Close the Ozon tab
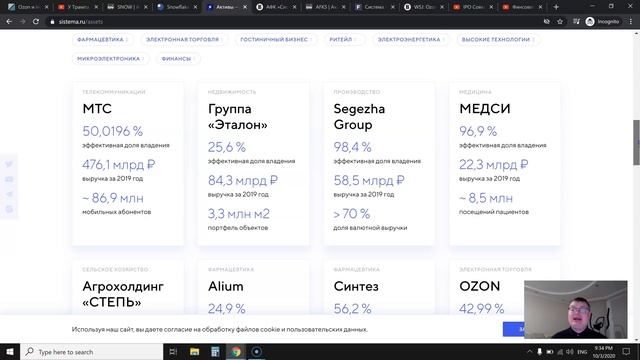 [47, 7]
